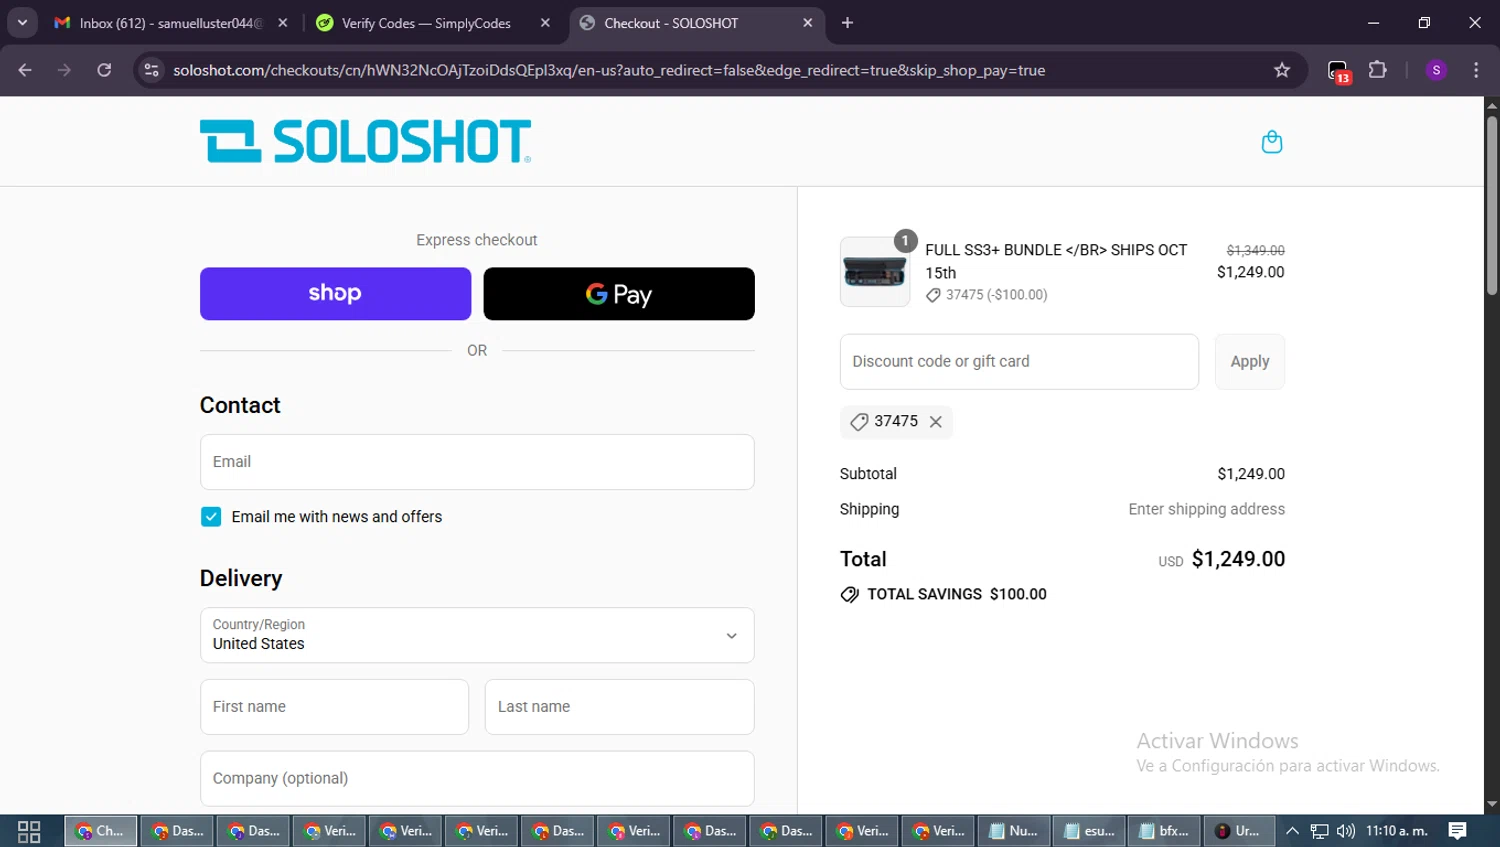Select the Checkout - SOLOSHOT tab

coord(696,22)
